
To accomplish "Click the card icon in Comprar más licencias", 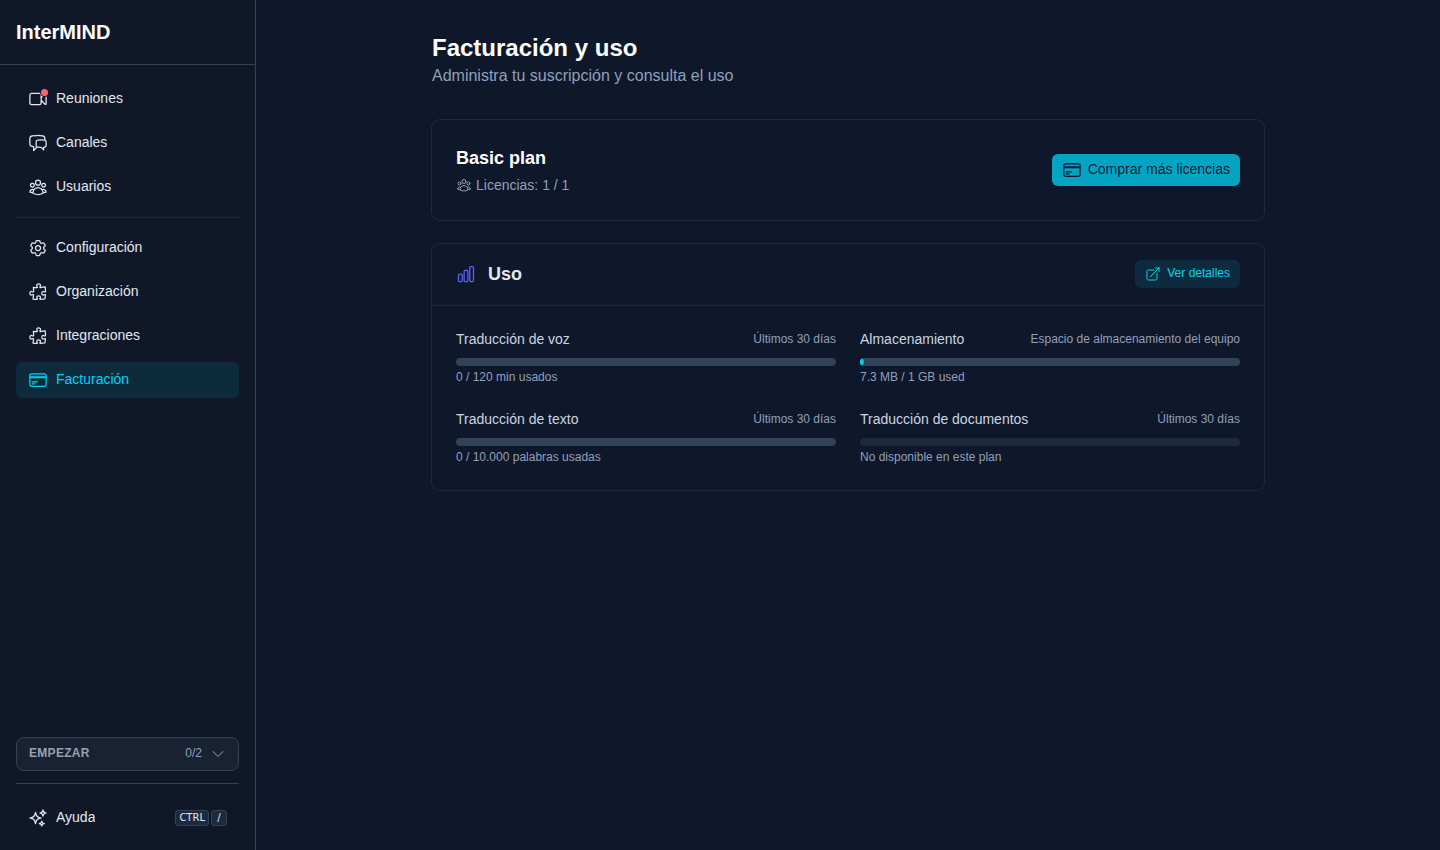I will 1072,170.
